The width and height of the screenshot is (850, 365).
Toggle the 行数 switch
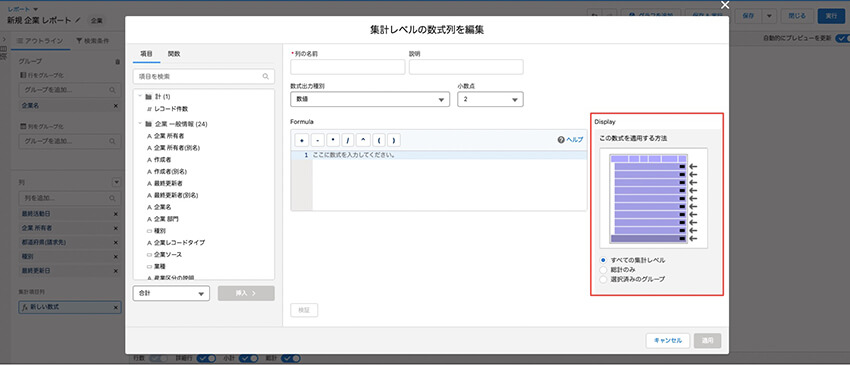pyautogui.click(x=158, y=358)
